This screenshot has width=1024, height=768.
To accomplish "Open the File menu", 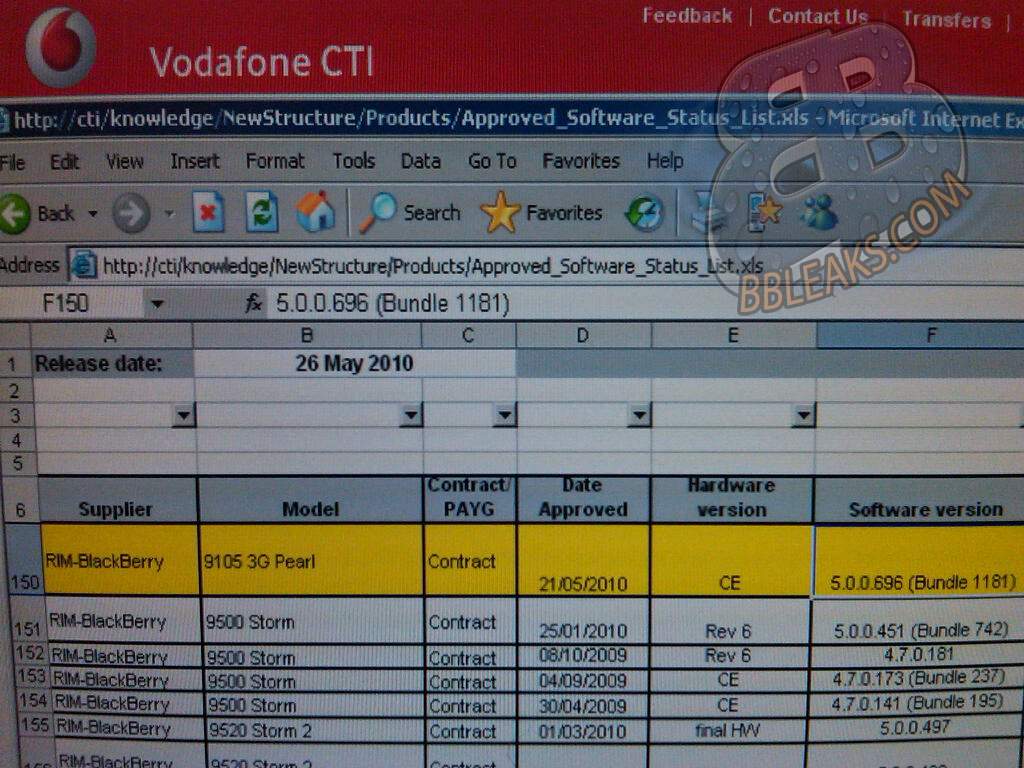I will point(12,161).
